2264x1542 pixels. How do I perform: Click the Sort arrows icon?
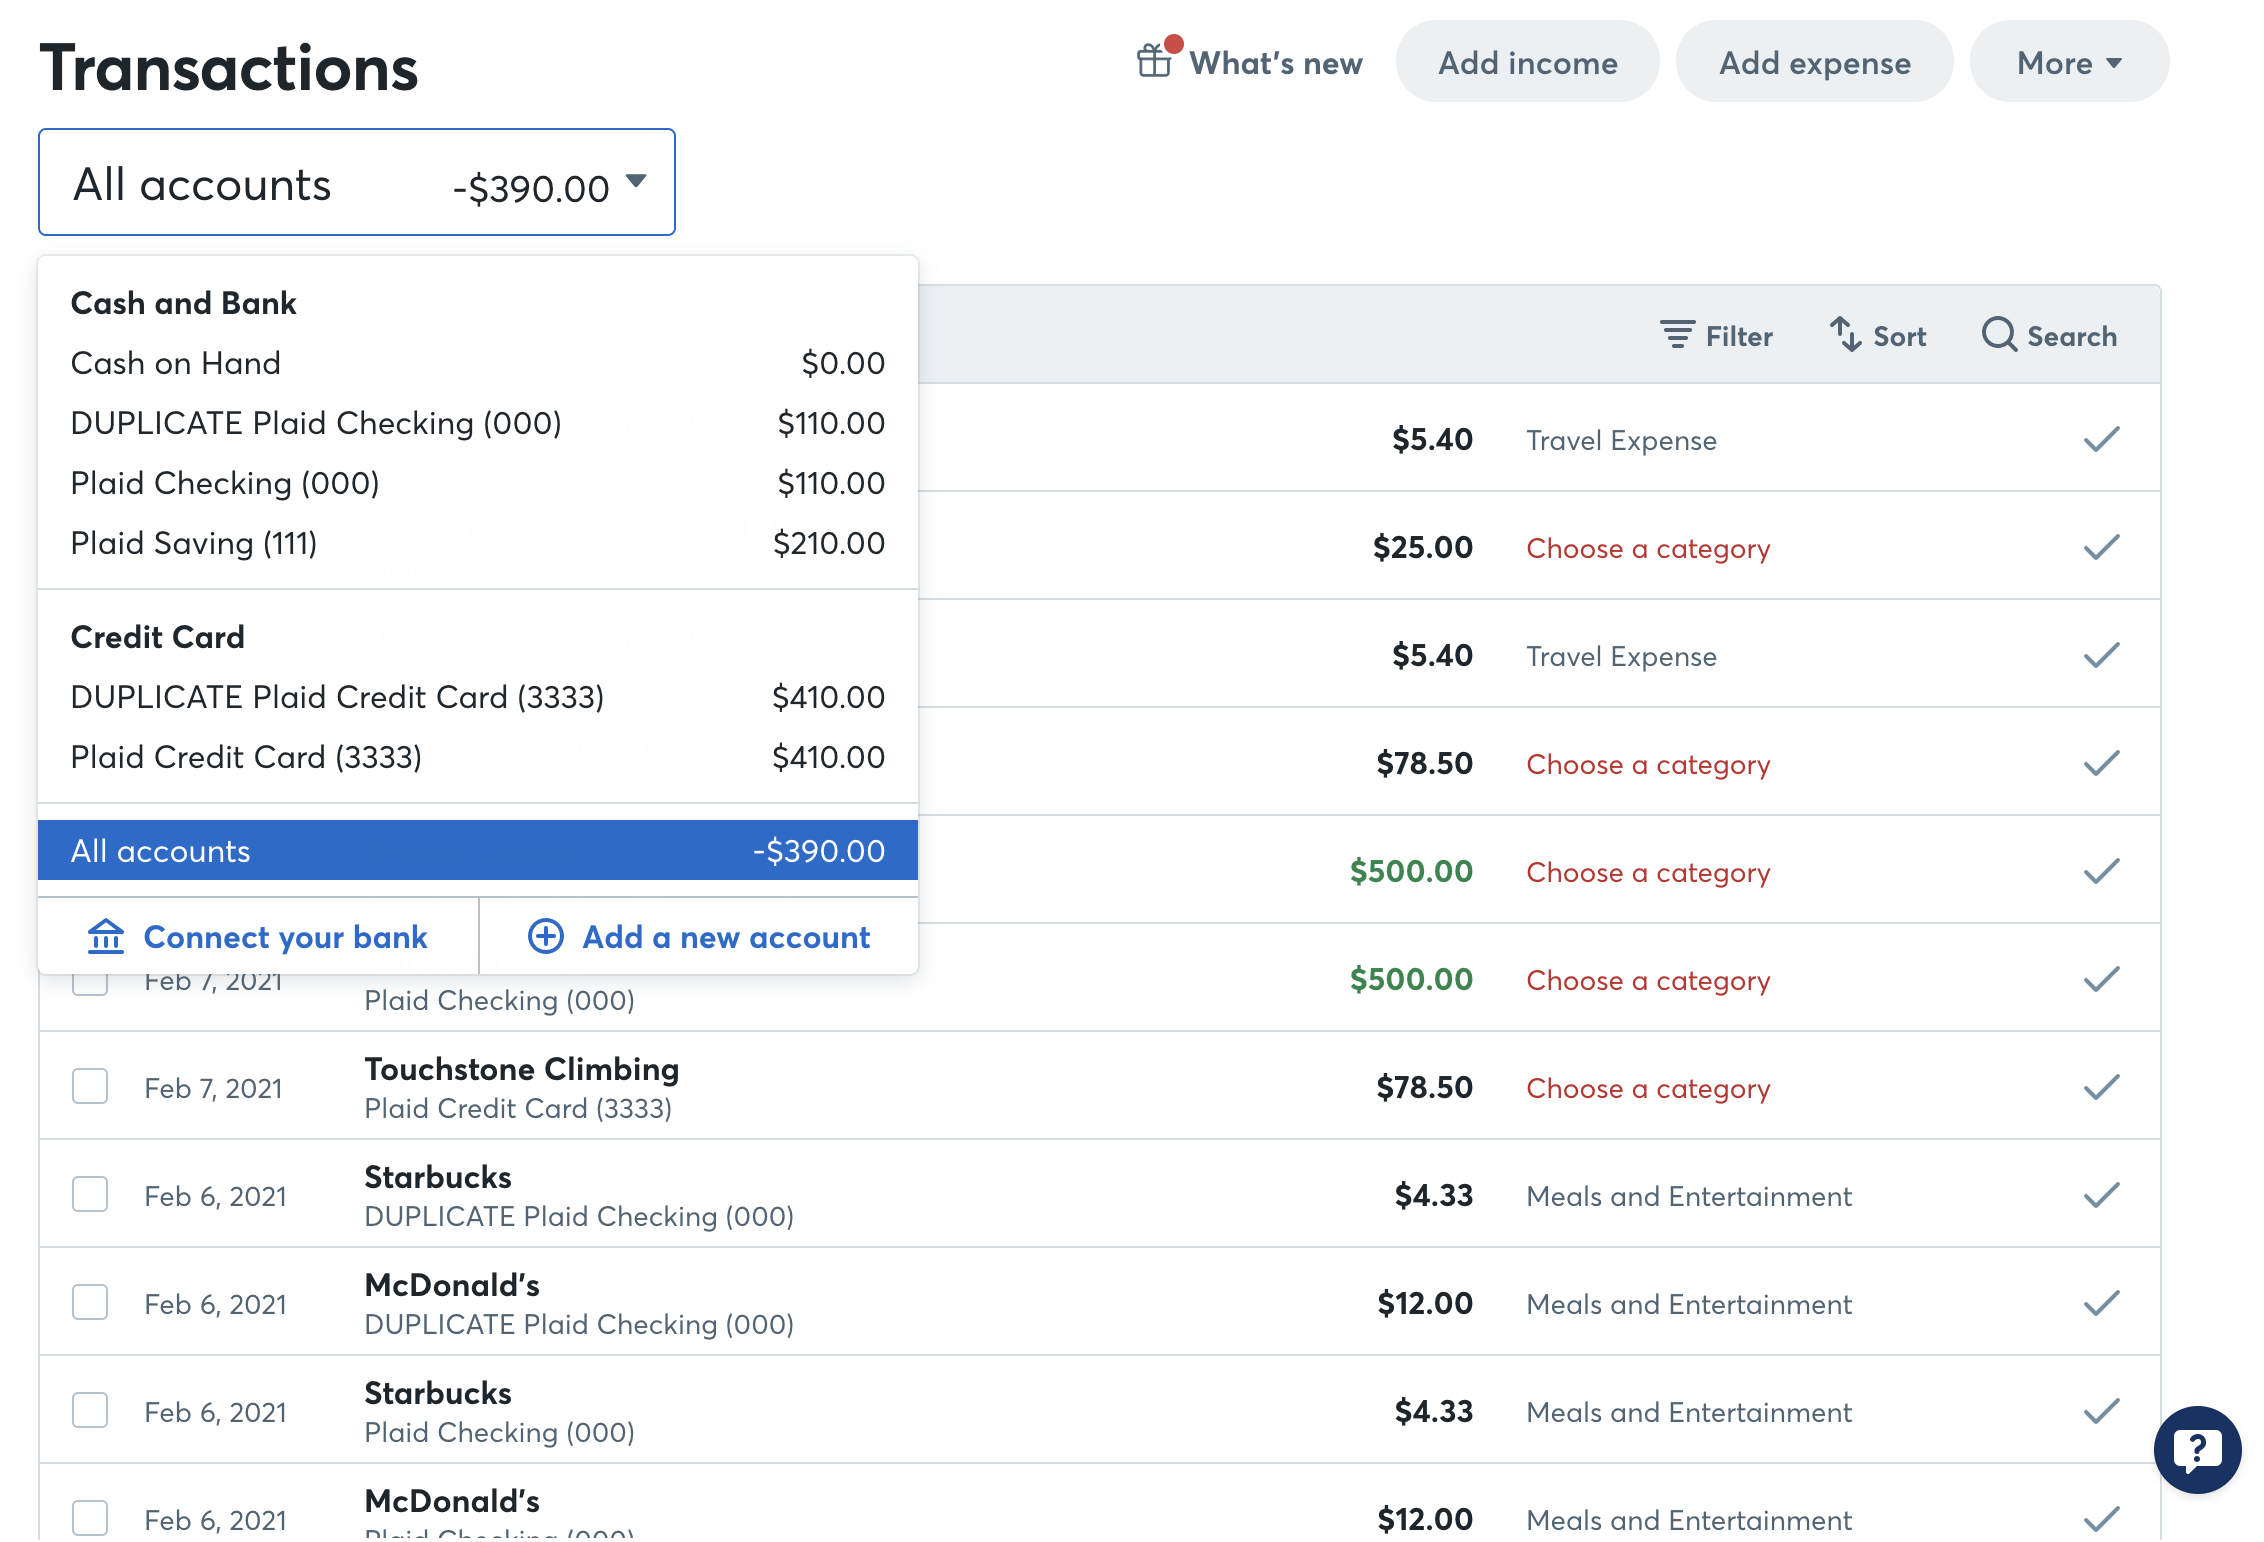pos(1845,335)
